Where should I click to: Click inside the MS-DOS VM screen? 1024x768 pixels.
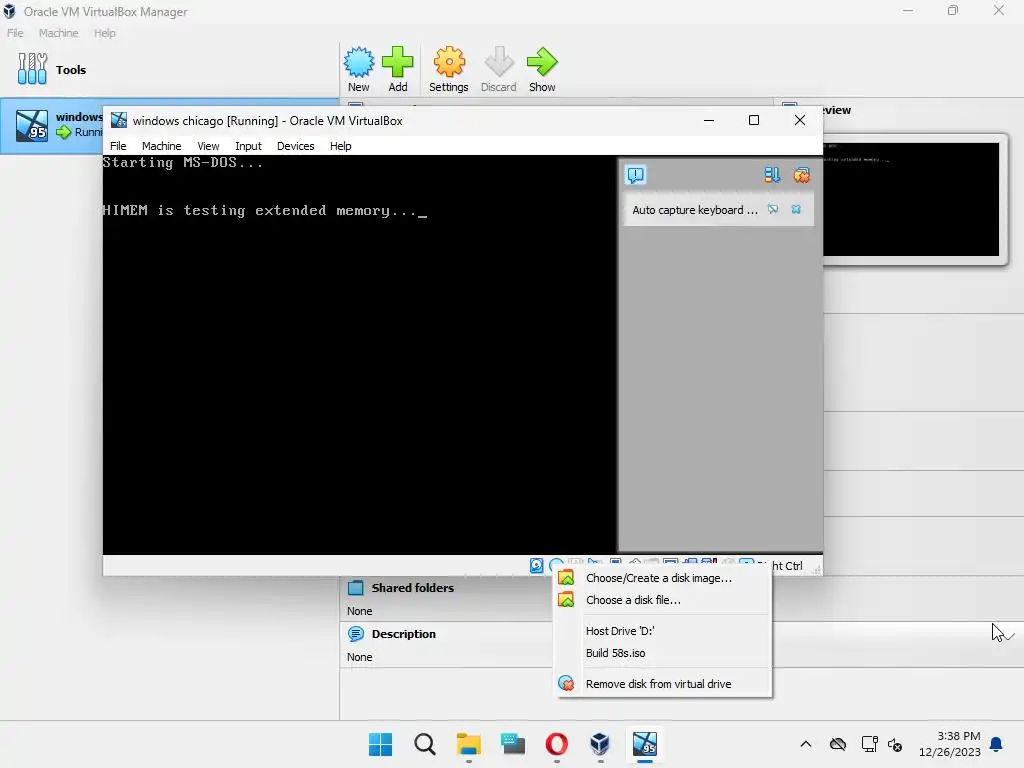coord(359,355)
